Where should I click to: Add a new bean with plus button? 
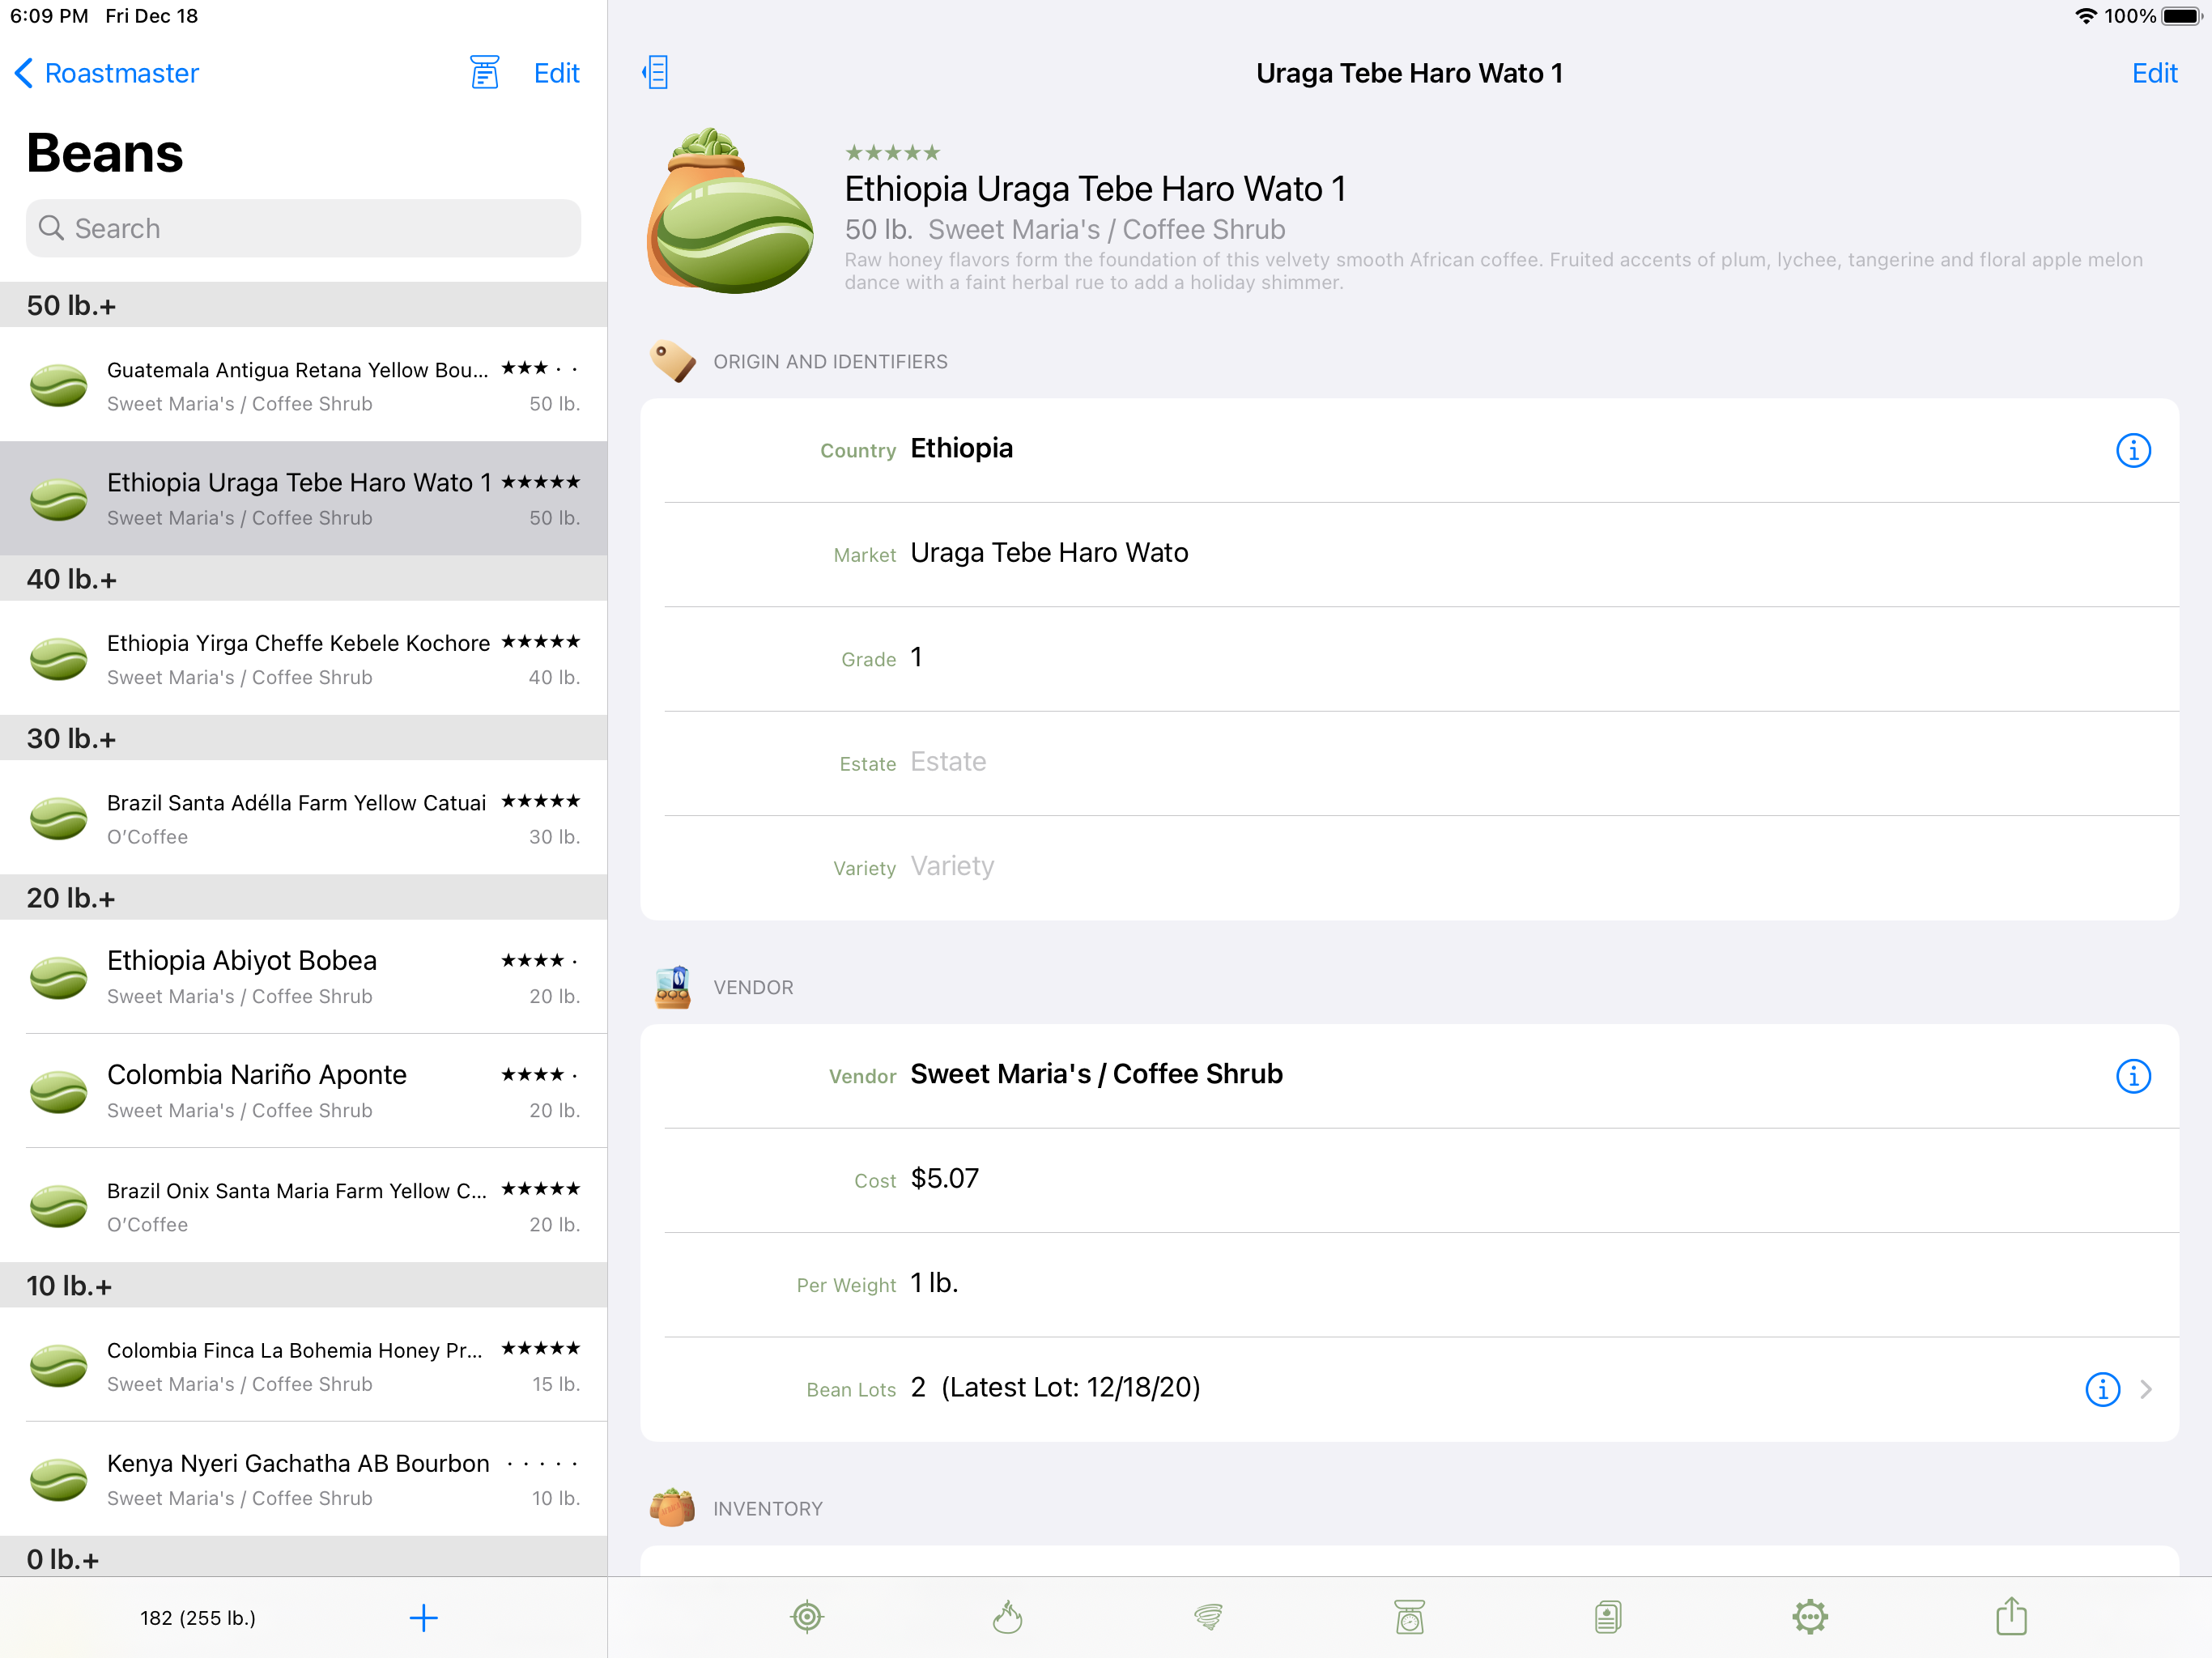pyautogui.click(x=423, y=1617)
